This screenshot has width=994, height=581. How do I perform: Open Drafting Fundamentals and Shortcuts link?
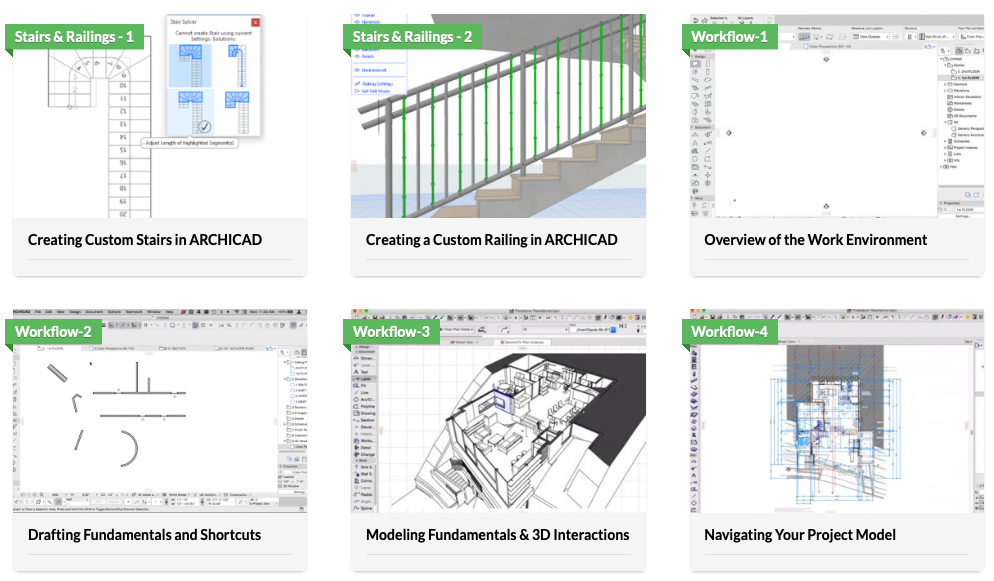144,535
